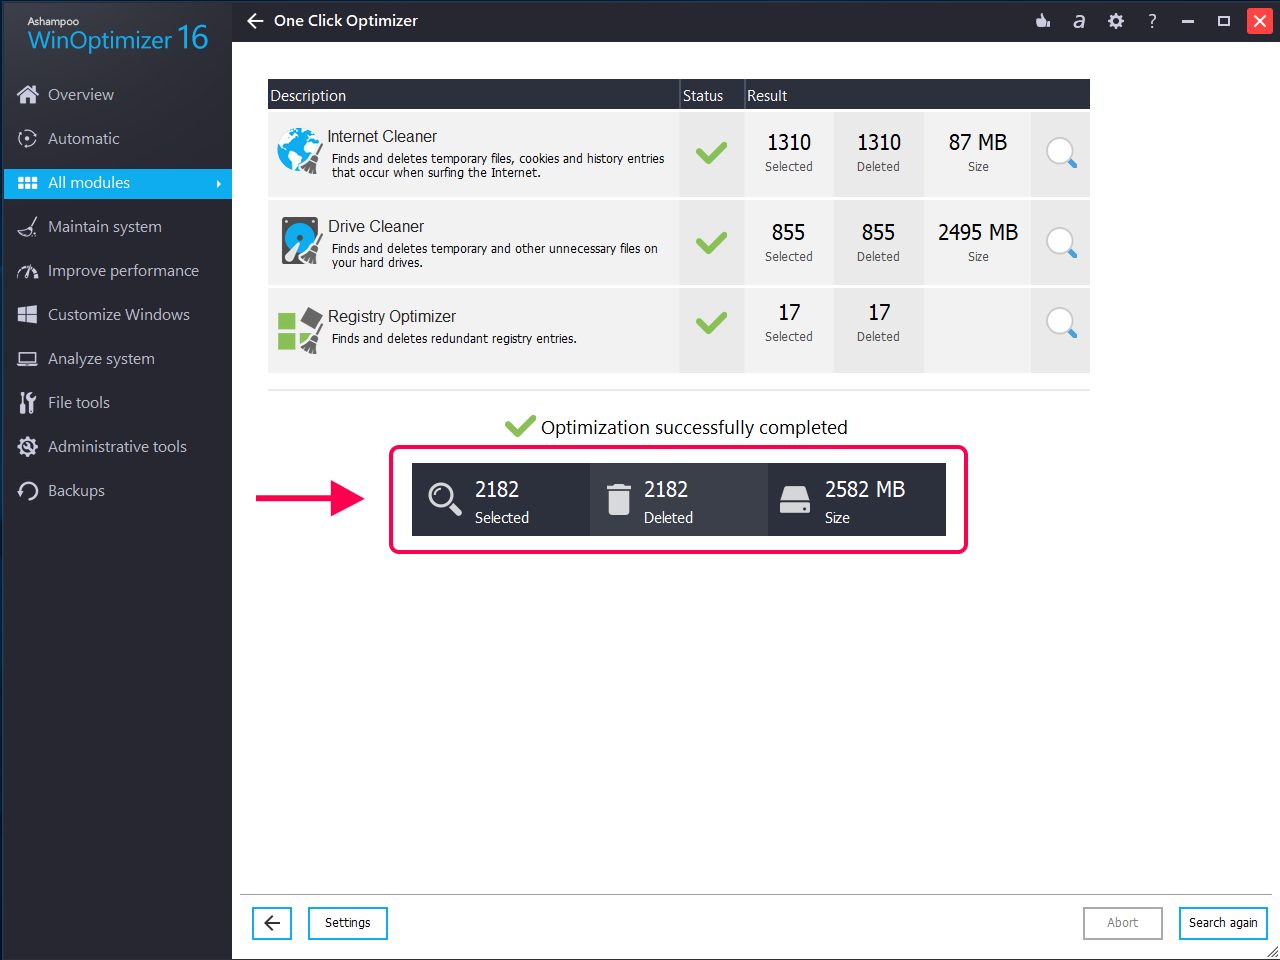View Drive Cleaner details with magnifier icon
The image size is (1280, 960).
pos(1061,243)
